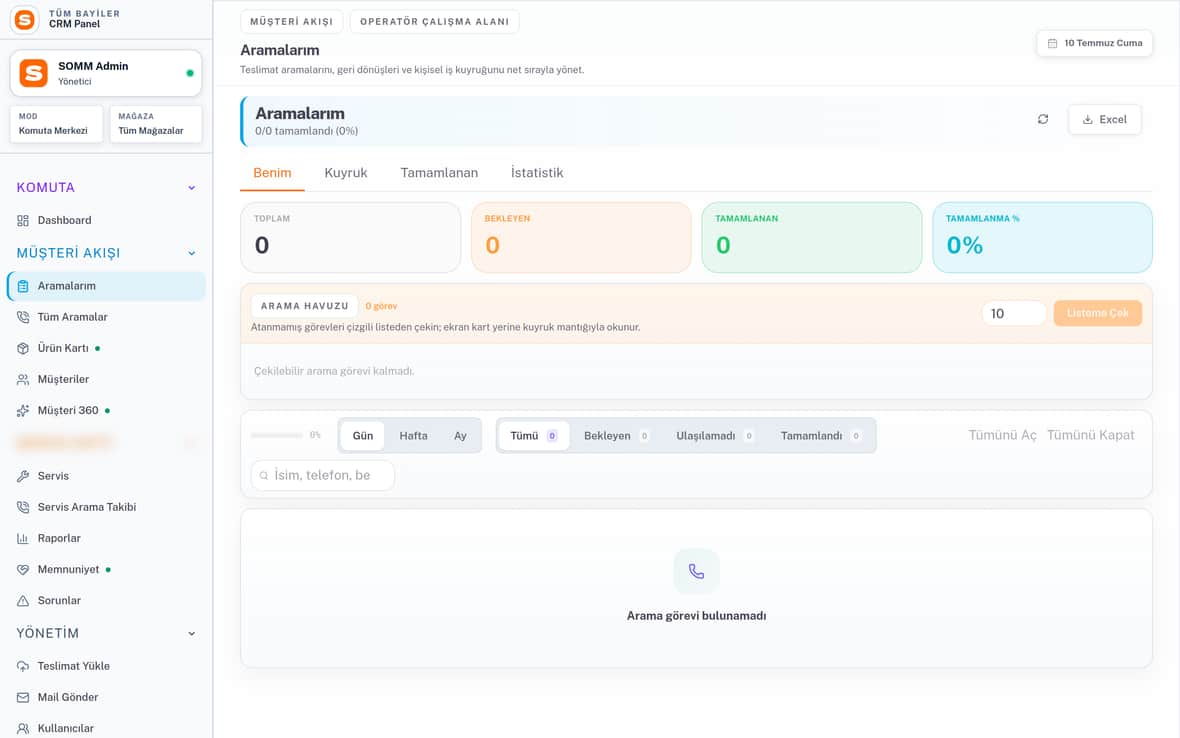Click the BEKLEYEN stat card
Image resolution: width=1180 pixels, height=738 pixels.
[x=581, y=238]
